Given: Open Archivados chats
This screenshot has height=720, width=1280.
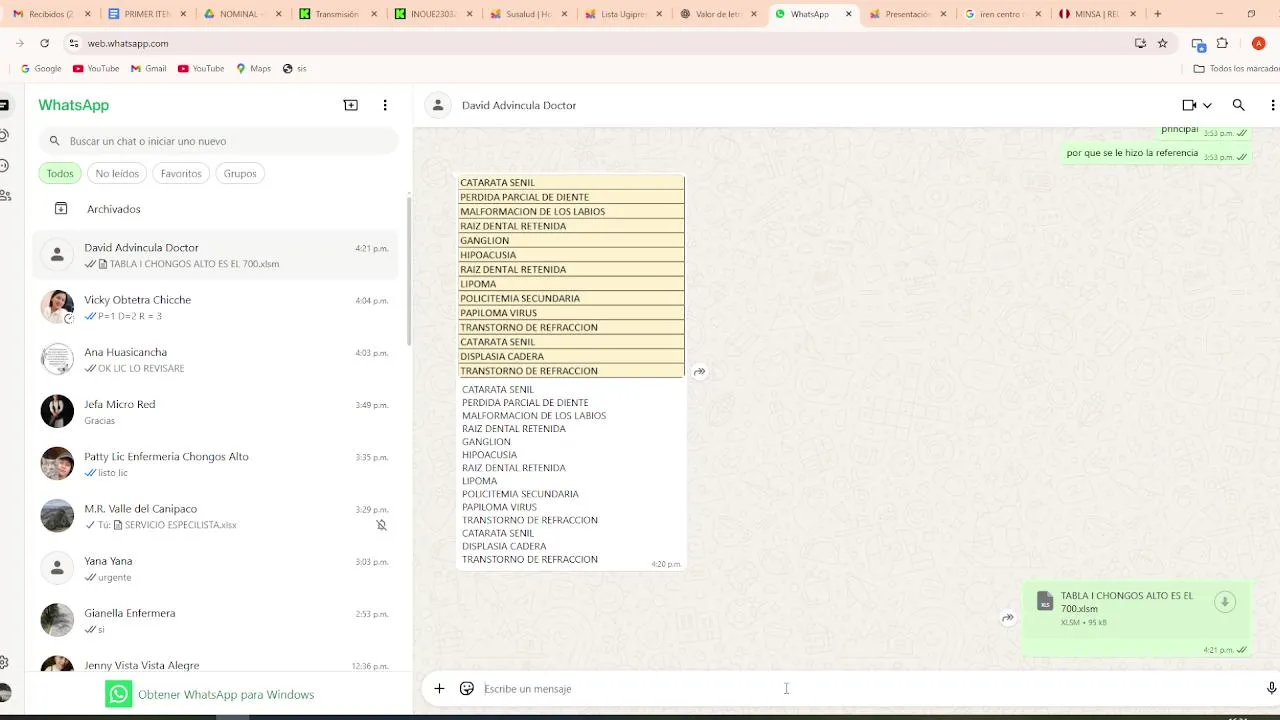Looking at the screenshot, I should [x=216, y=209].
